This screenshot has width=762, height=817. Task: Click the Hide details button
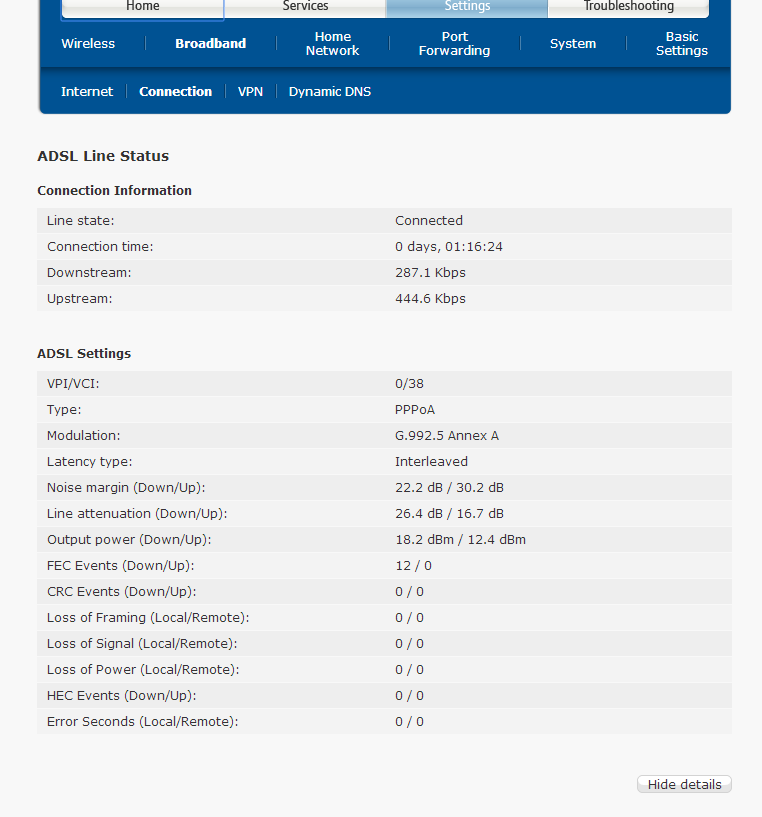pos(684,784)
